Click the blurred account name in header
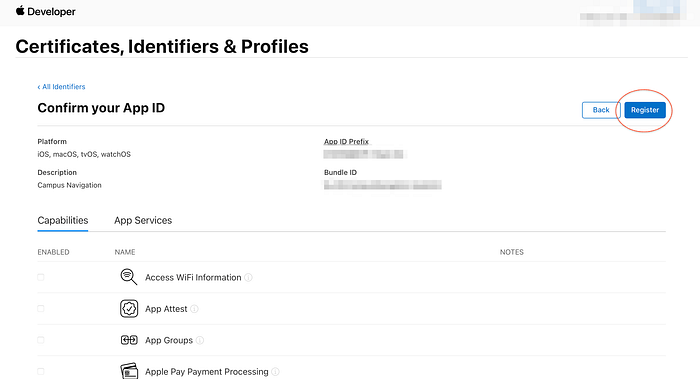 pos(633,13)
